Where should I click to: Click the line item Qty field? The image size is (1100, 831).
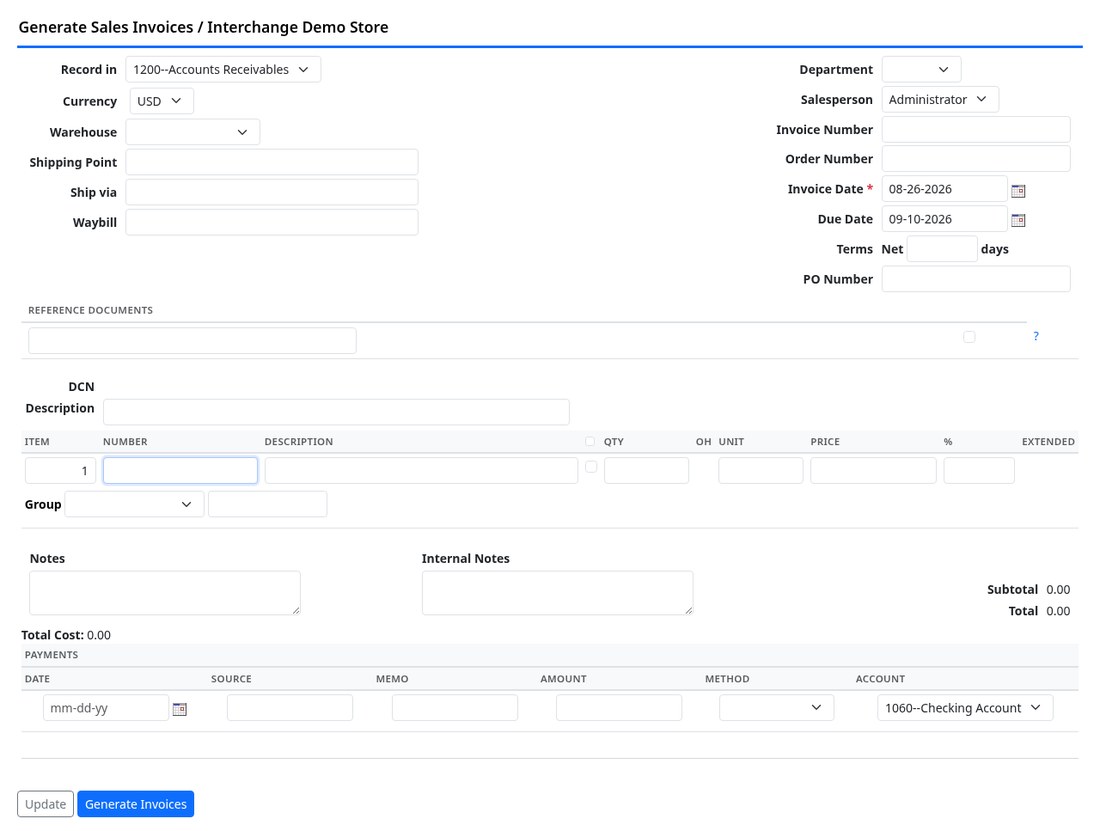[646, 471]
